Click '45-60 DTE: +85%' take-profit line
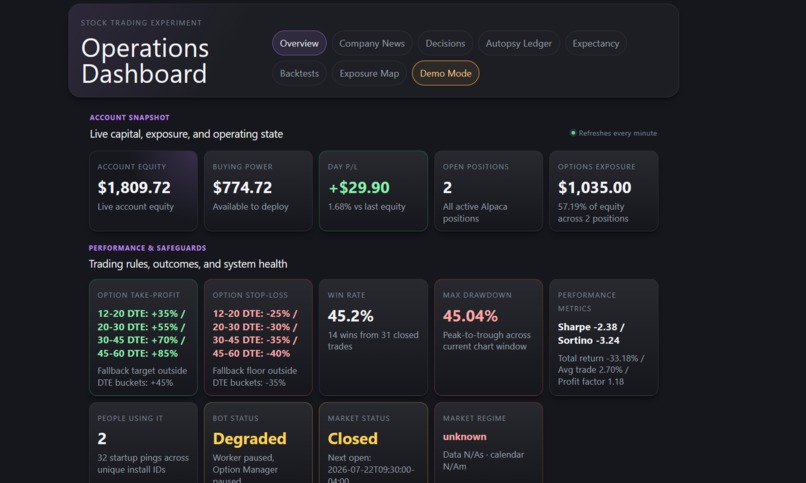 [138, 354]
